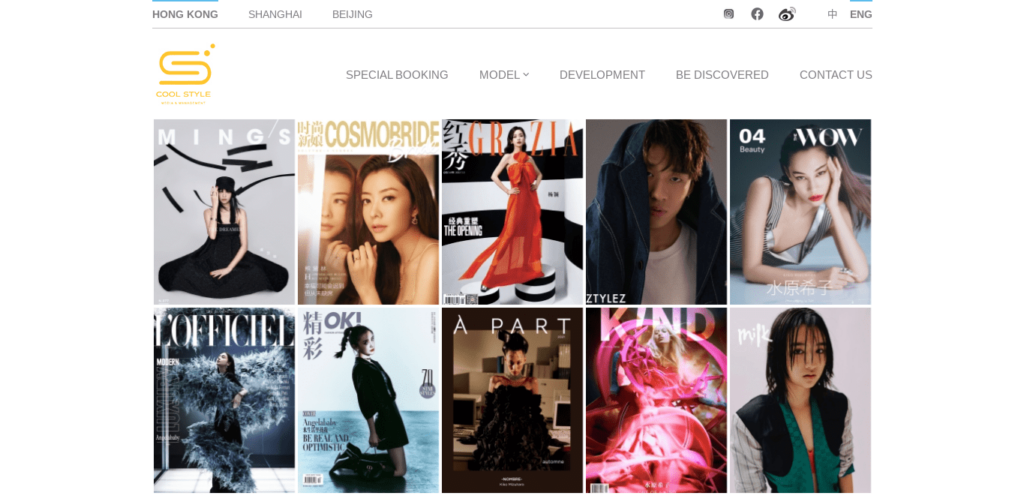
Task: Open the L'Officiel magazine cover
Action: pyautogui.click(x=224, y=400)
